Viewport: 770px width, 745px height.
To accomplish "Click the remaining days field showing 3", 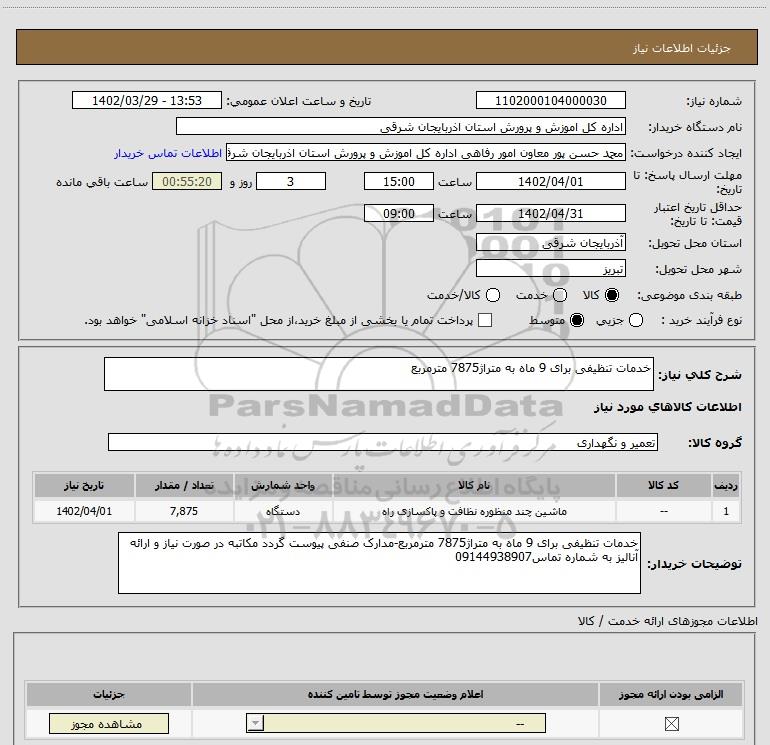I will point(291,182).
